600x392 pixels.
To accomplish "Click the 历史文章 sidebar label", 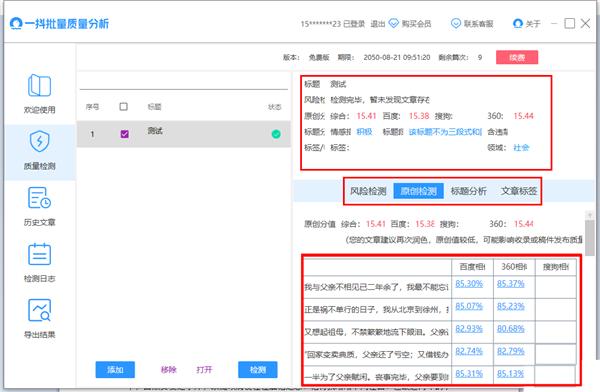I will (x=39, y=222).
